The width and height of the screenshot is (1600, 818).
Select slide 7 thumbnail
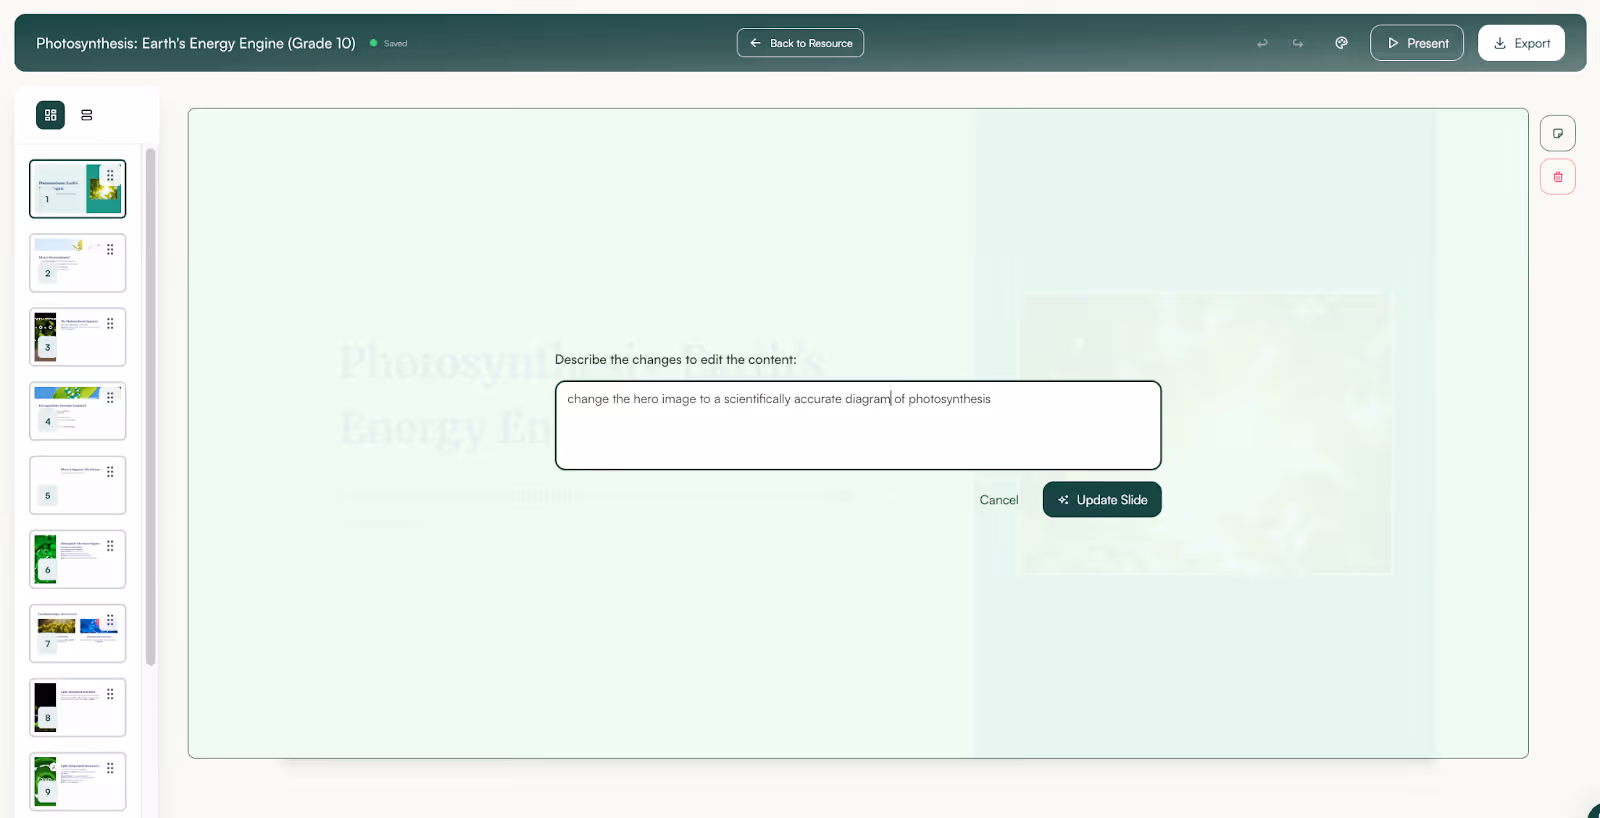78,633
